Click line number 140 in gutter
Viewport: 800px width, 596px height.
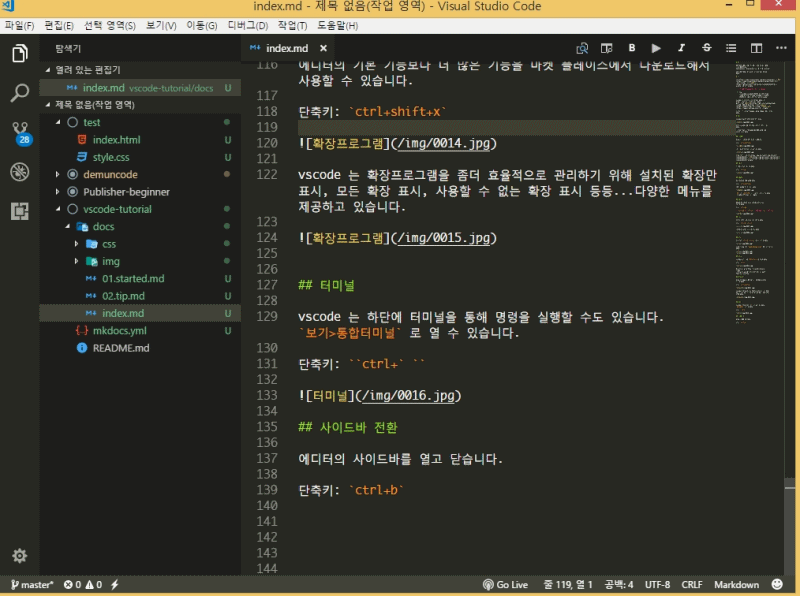267,506
